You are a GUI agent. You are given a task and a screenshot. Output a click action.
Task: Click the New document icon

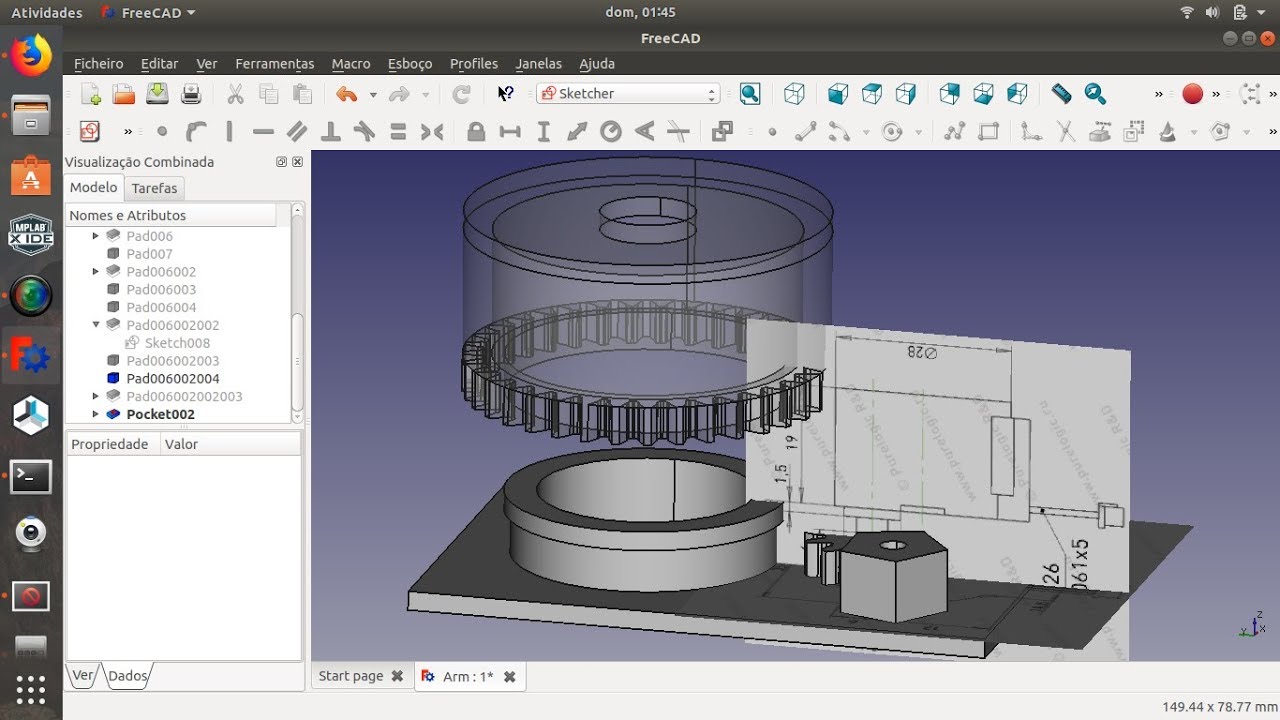click(90, 94)
